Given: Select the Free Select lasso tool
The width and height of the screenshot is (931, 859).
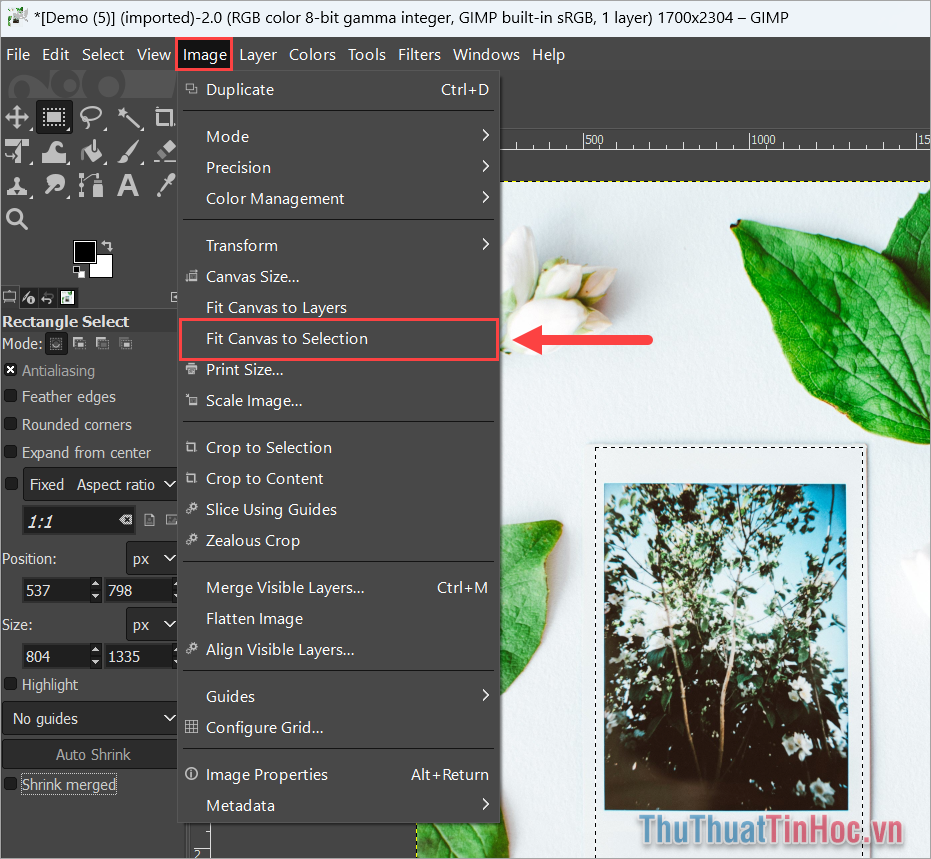Looking at the screenshot, I should (x=91, y=118).
